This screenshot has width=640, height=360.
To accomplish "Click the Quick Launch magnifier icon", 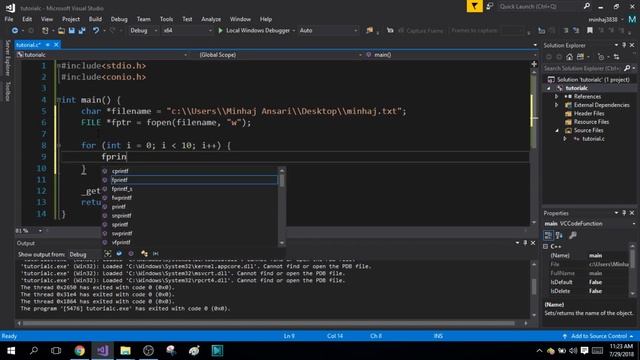I will click(587, 6).
